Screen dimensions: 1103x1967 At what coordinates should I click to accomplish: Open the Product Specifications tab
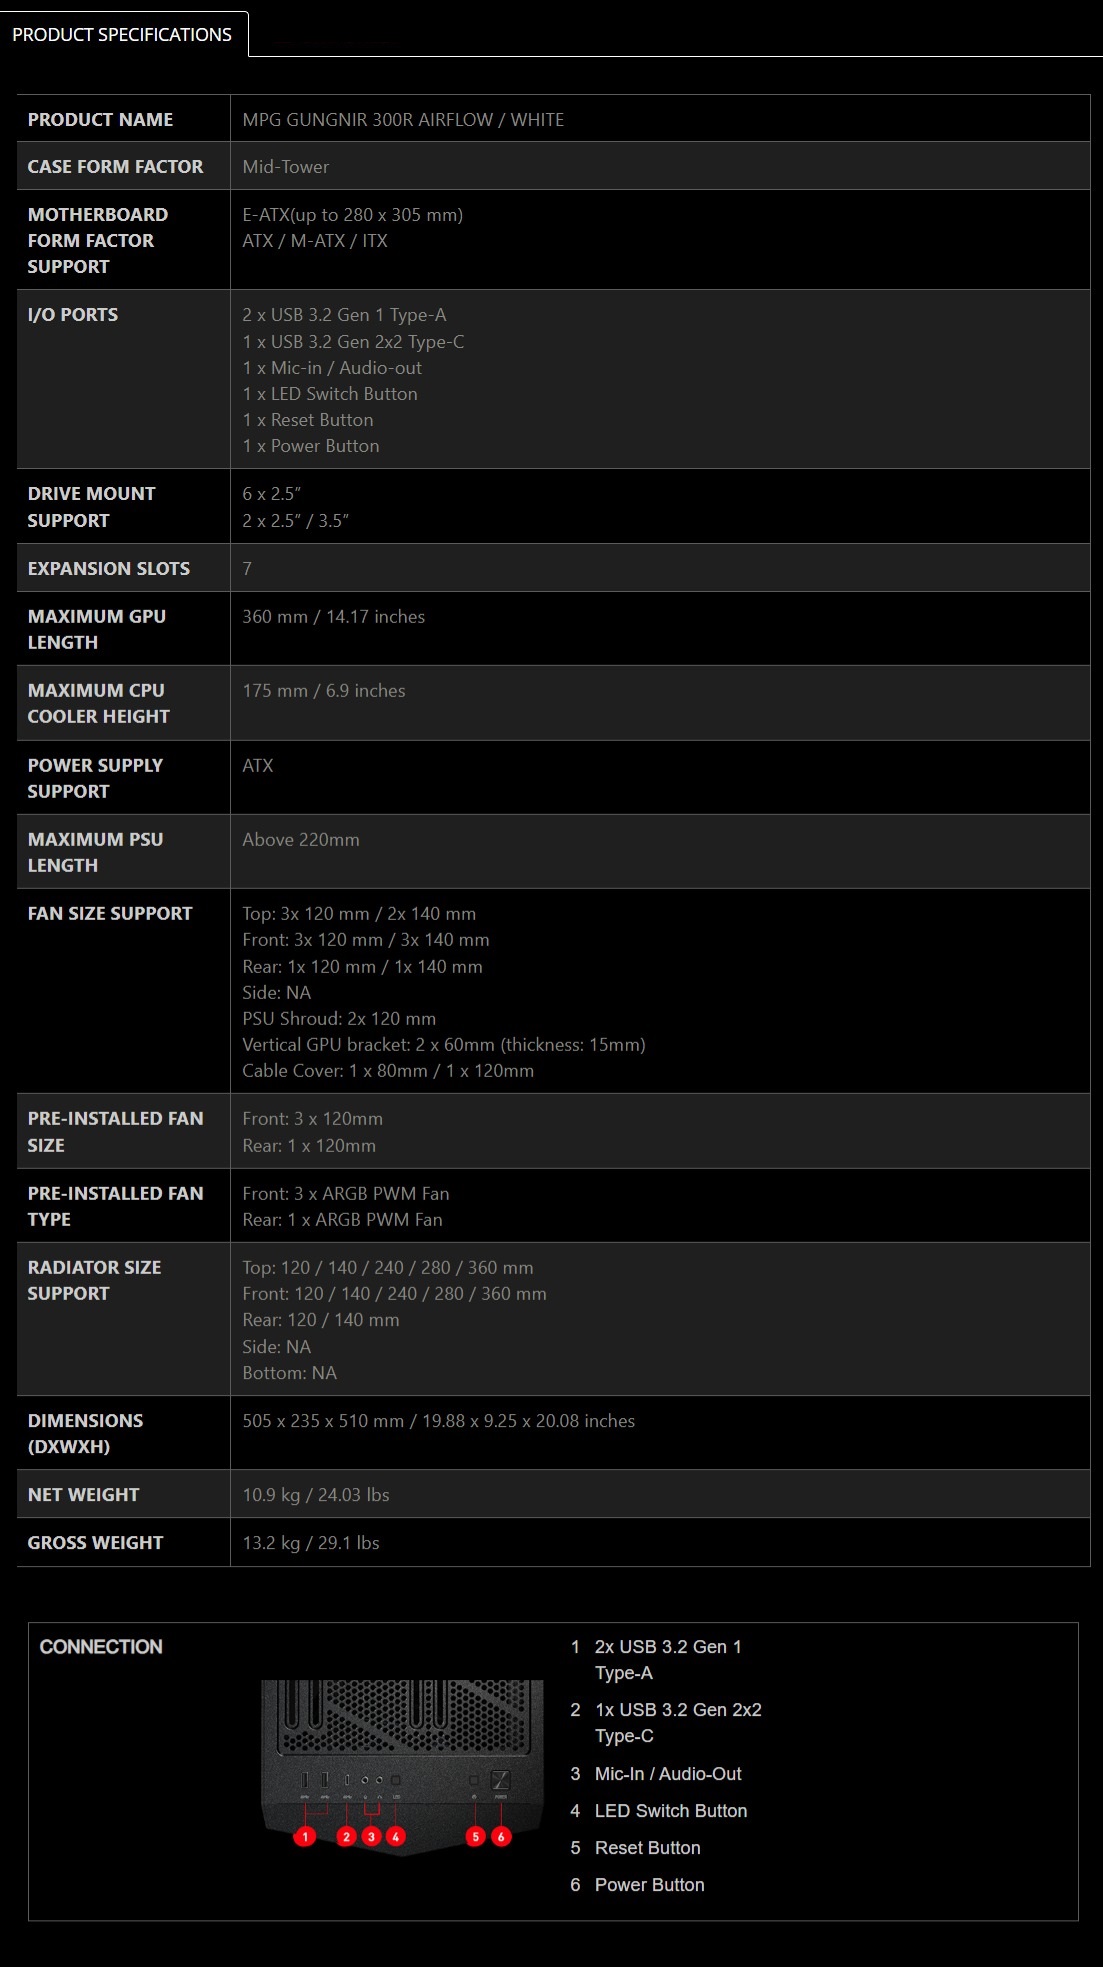click(x=123, y=34)
